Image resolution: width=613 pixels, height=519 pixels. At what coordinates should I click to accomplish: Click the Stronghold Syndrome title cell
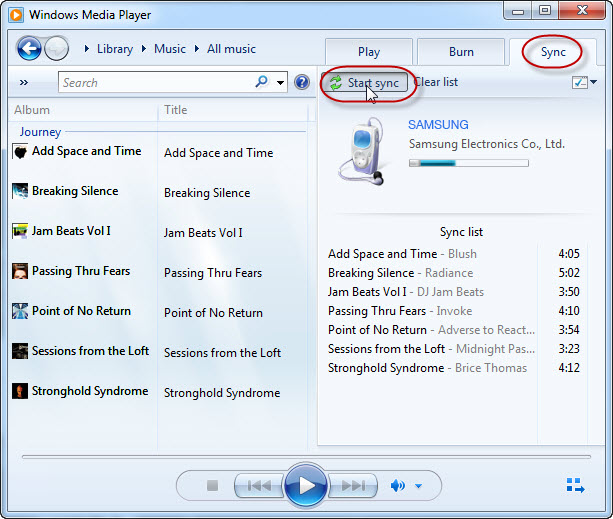tap(222, 393)
